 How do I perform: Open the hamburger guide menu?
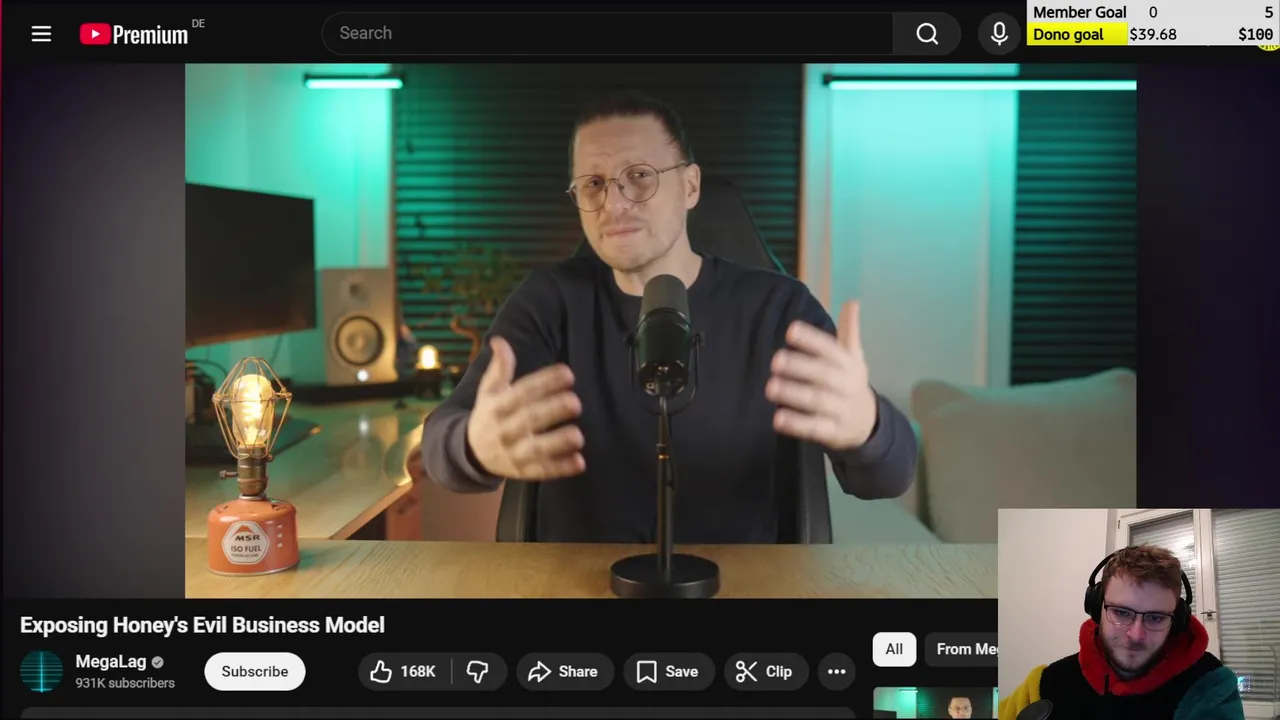point(41,34)
